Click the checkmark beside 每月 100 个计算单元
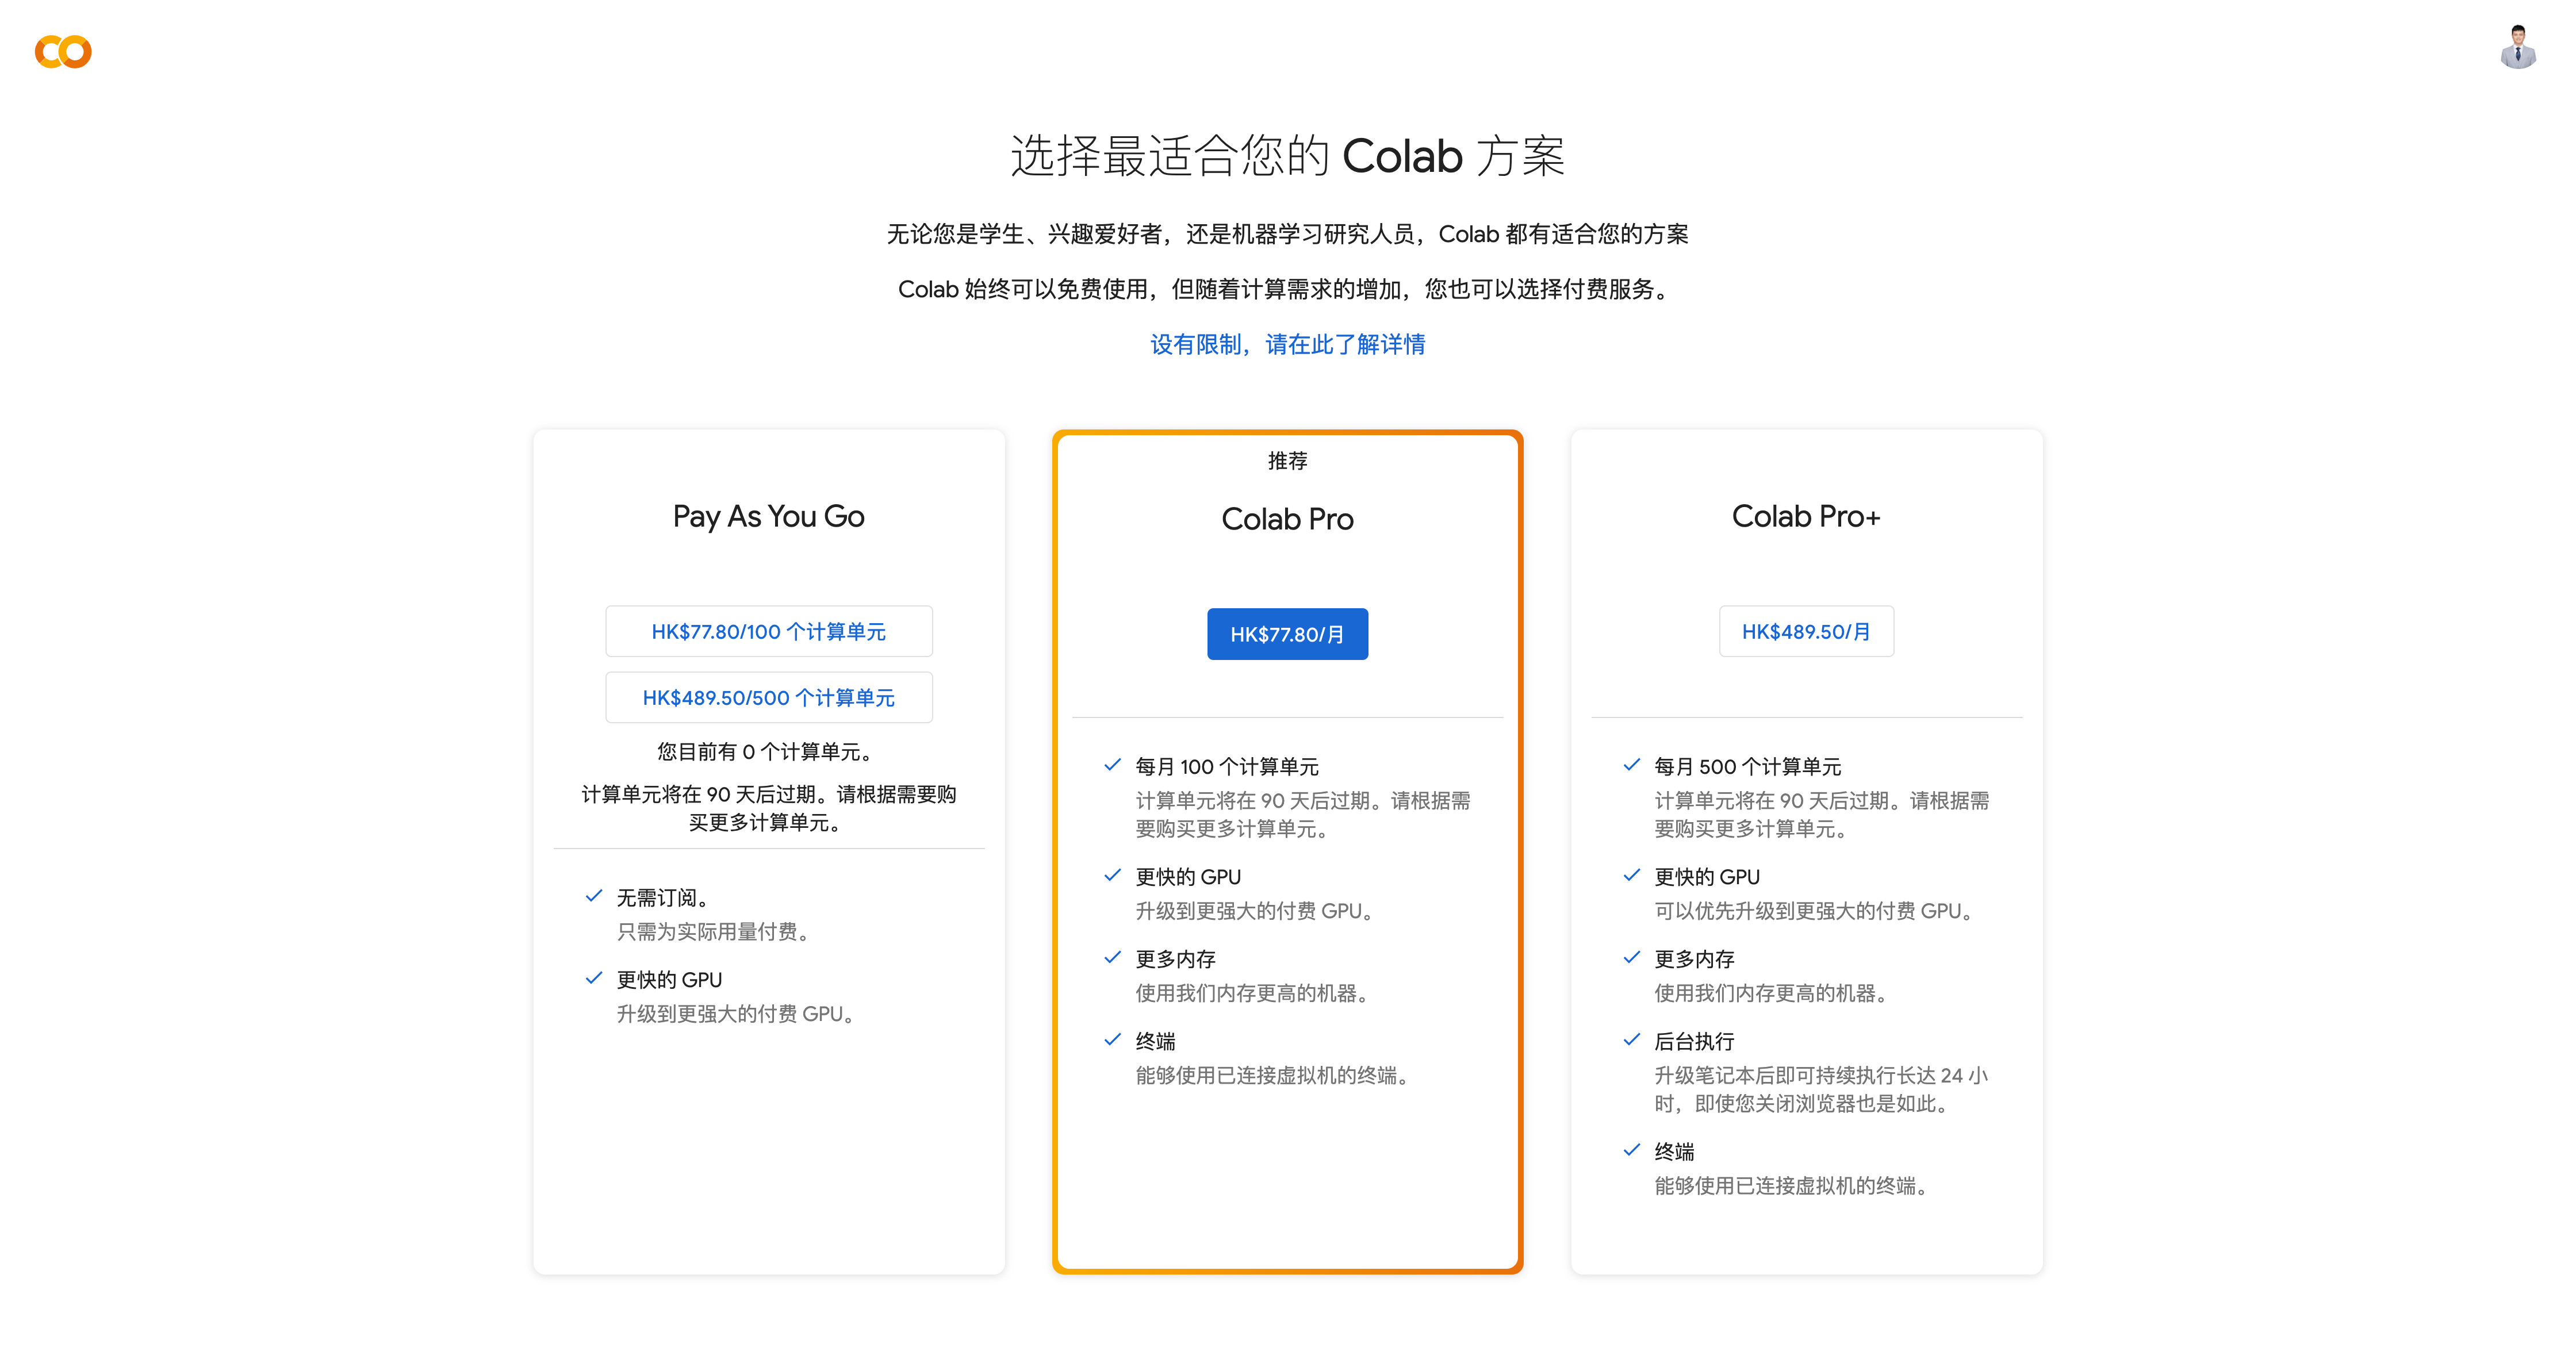Image resolution: width=2576 pixels, height=1351 pixels. coord(1112,765)
